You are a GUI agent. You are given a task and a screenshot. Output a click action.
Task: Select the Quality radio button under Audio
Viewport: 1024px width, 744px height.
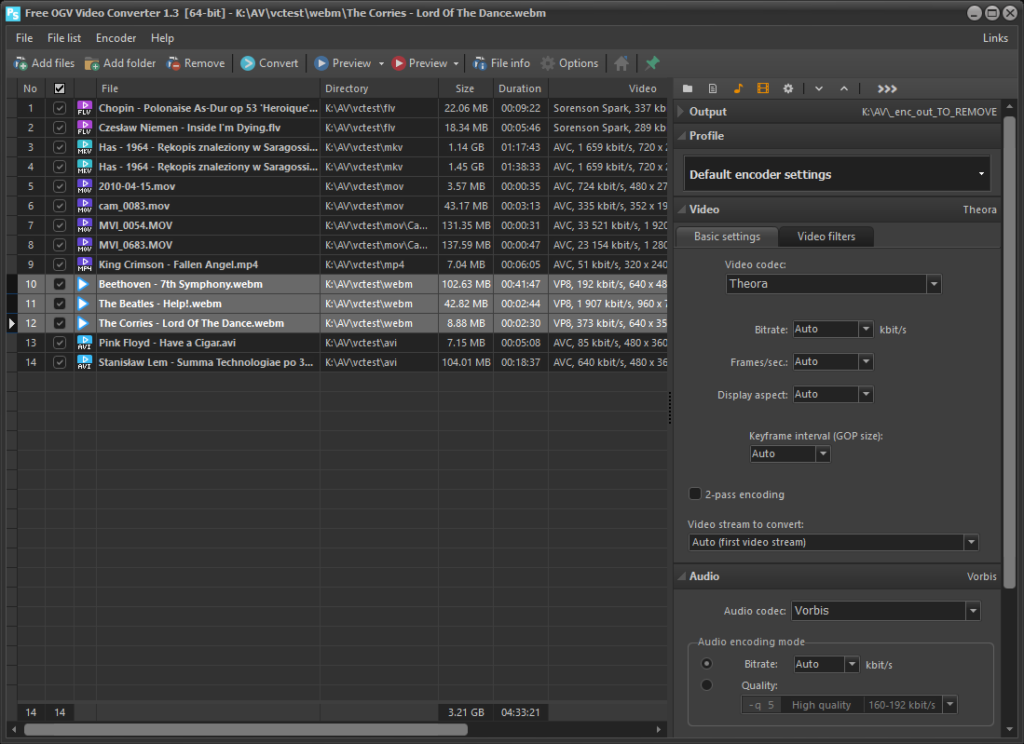(707, 684)
